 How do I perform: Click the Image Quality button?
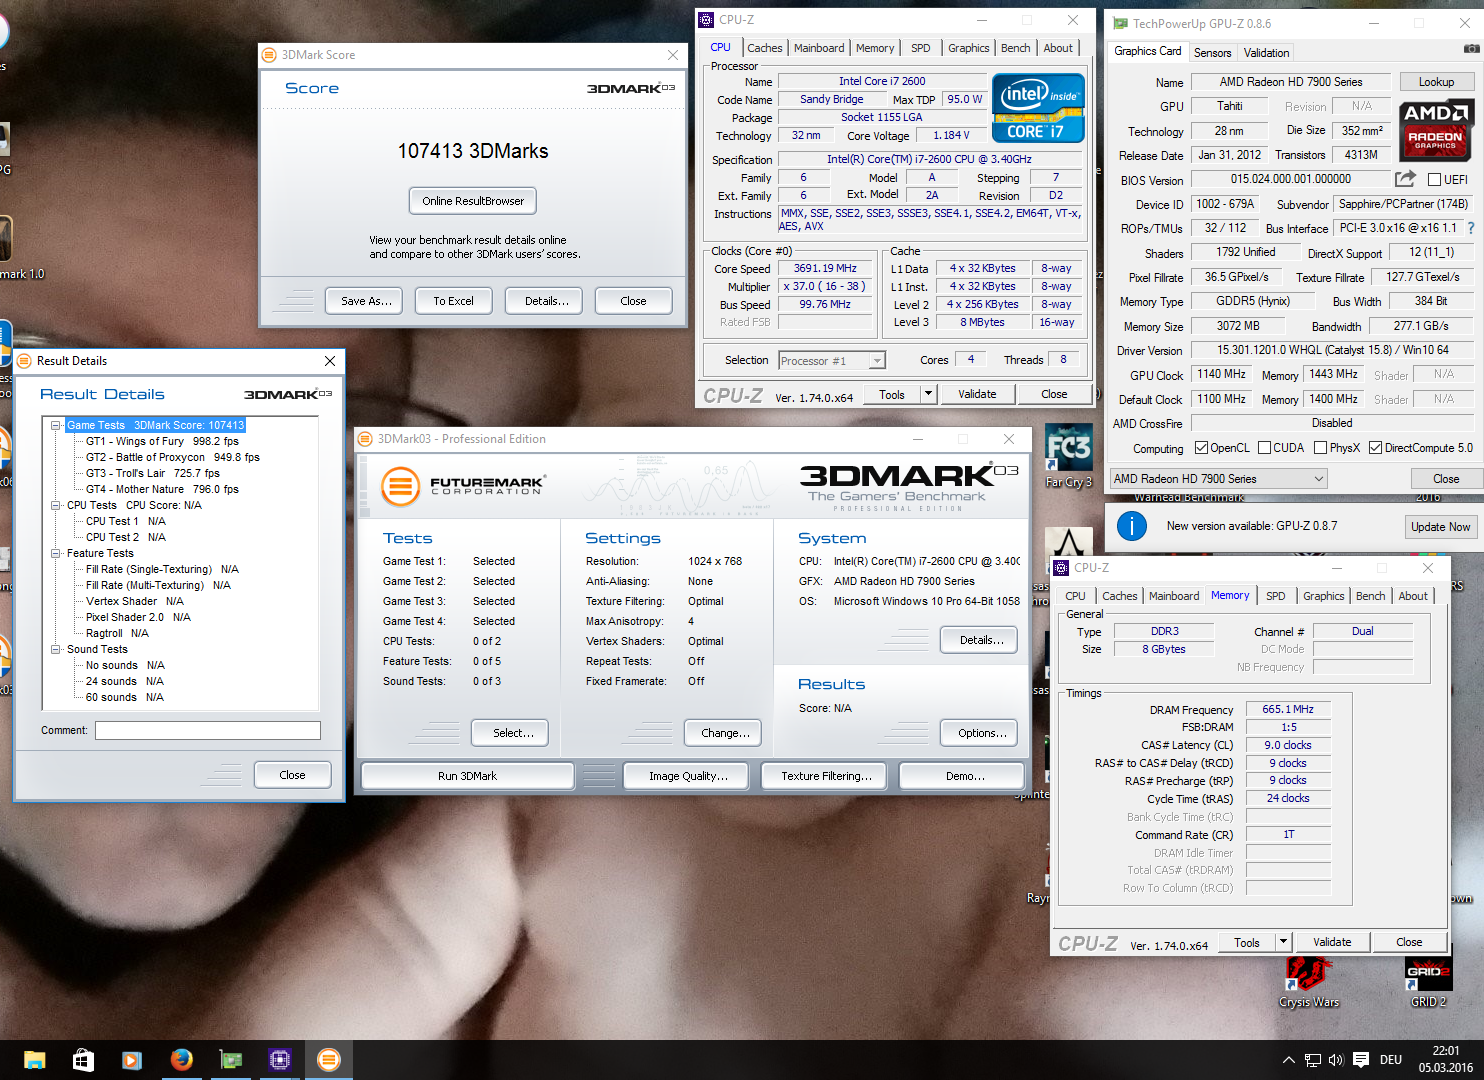688,776
